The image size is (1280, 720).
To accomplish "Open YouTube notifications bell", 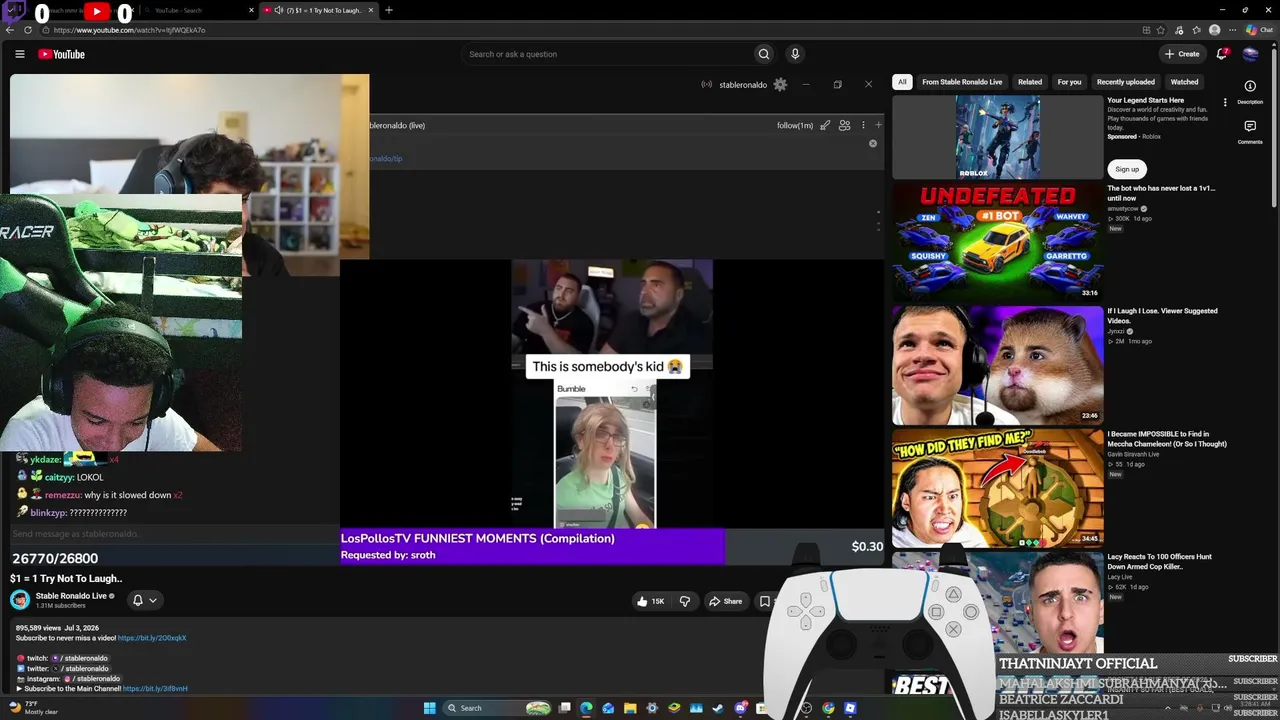I will click(1222, 54).
